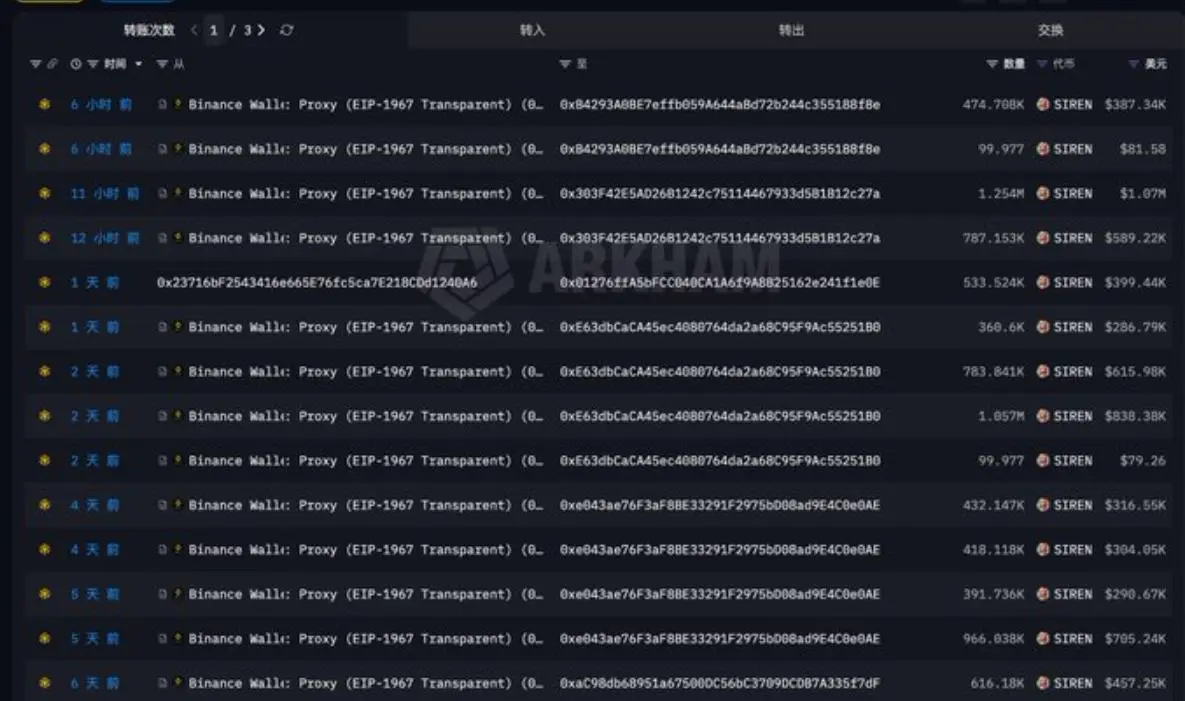
Task: Click SIREN token icon in $387.34K row
Action: pos(1043,104)
